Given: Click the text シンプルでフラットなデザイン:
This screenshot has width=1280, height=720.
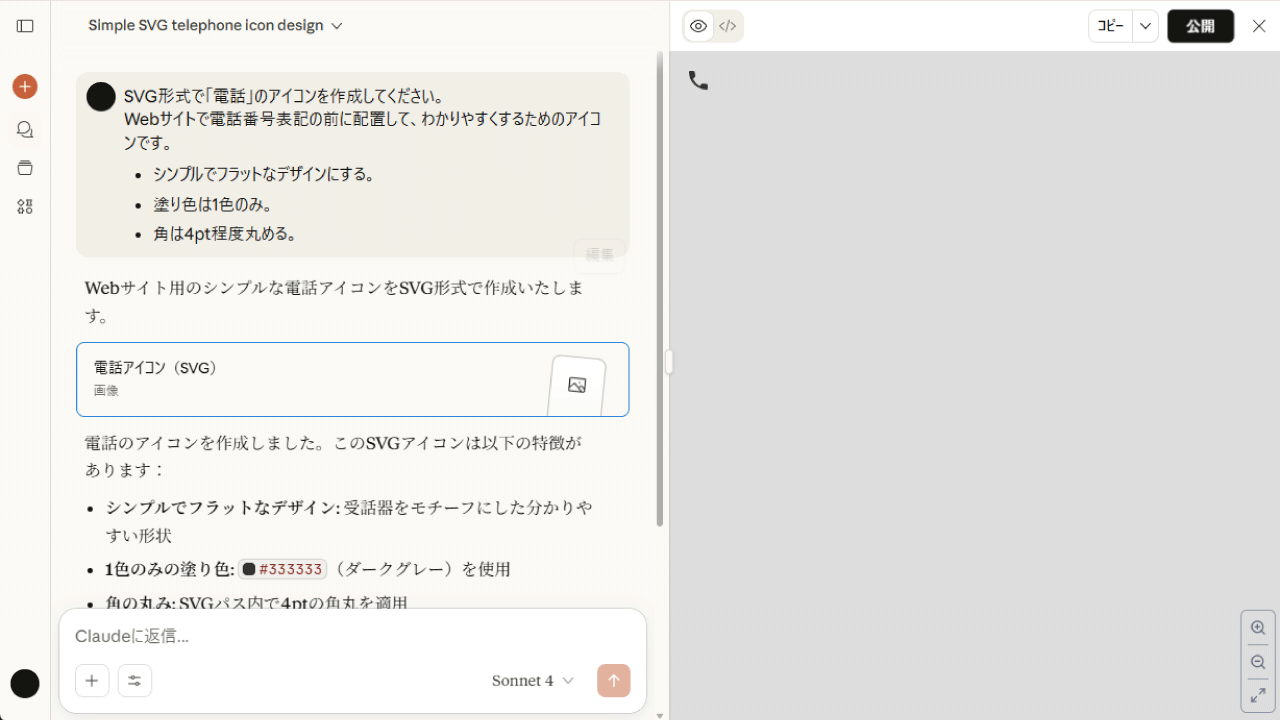Looking at the screenshot, I should pyautogui.click(x=223, y=507).
